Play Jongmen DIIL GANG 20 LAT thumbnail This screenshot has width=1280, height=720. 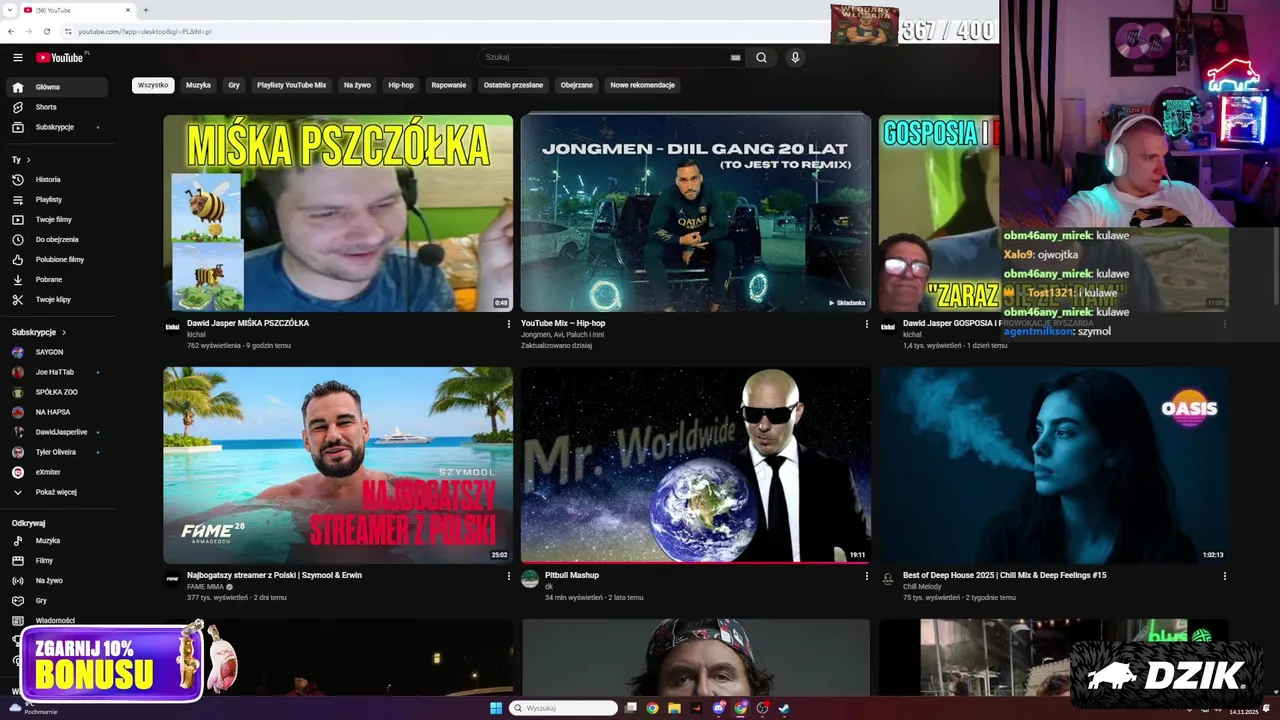click(x=695, y=213)
